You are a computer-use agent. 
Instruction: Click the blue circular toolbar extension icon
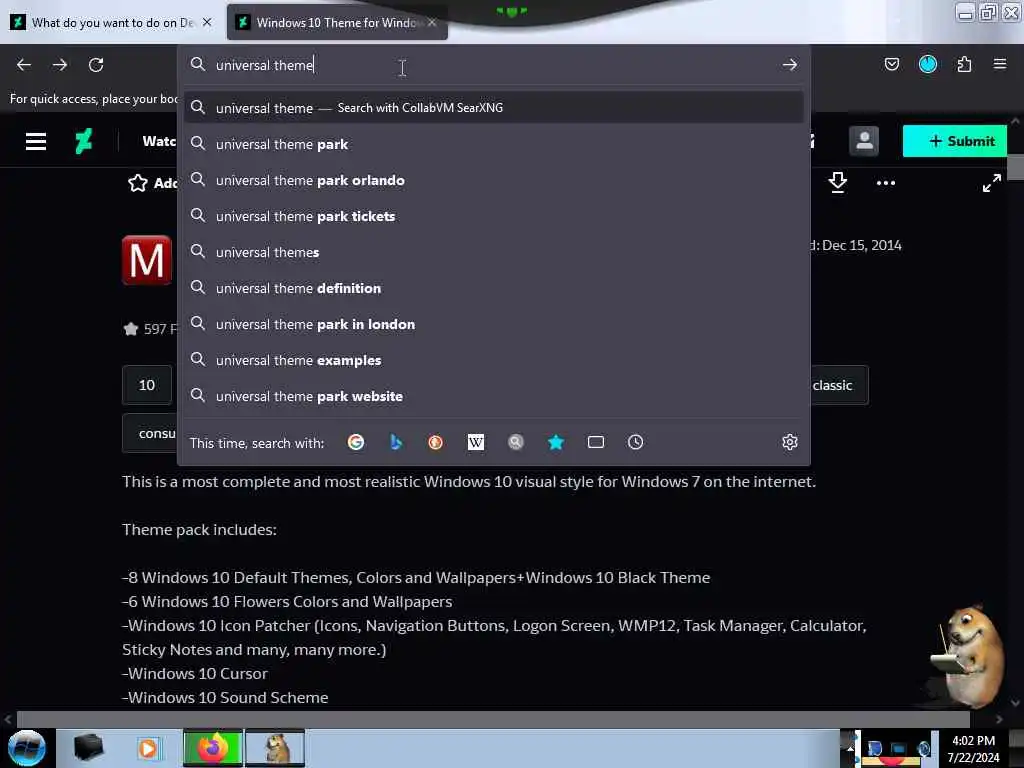(x=927, y=64)
